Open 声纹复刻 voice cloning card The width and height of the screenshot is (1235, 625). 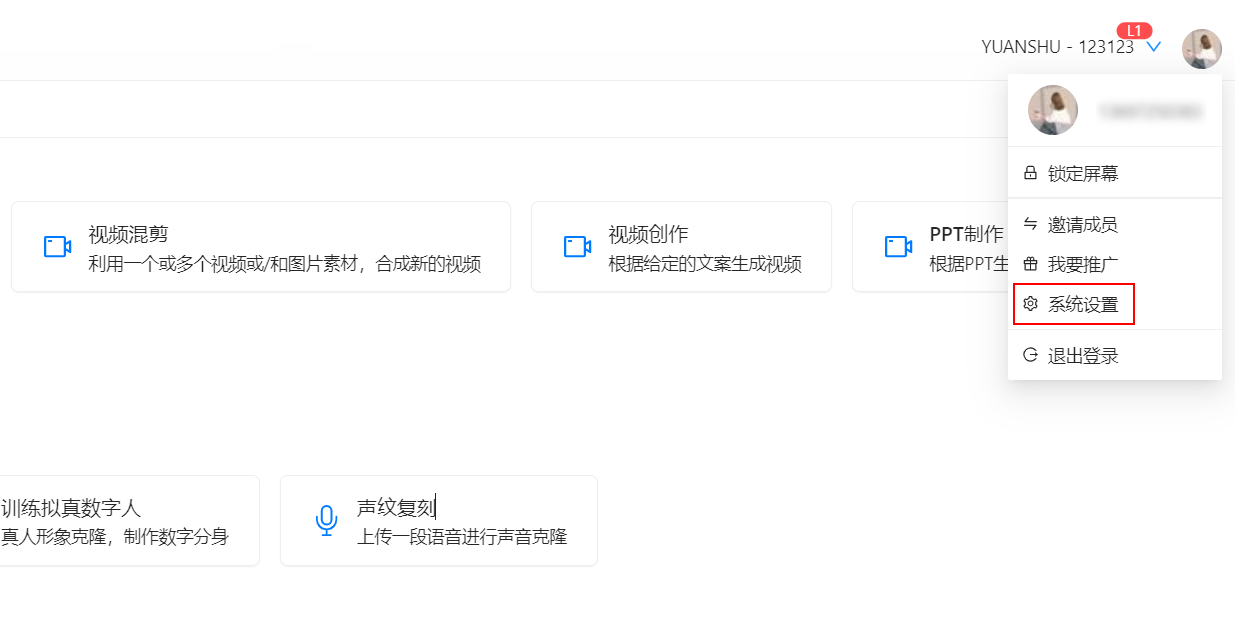(x=438, y=519)
